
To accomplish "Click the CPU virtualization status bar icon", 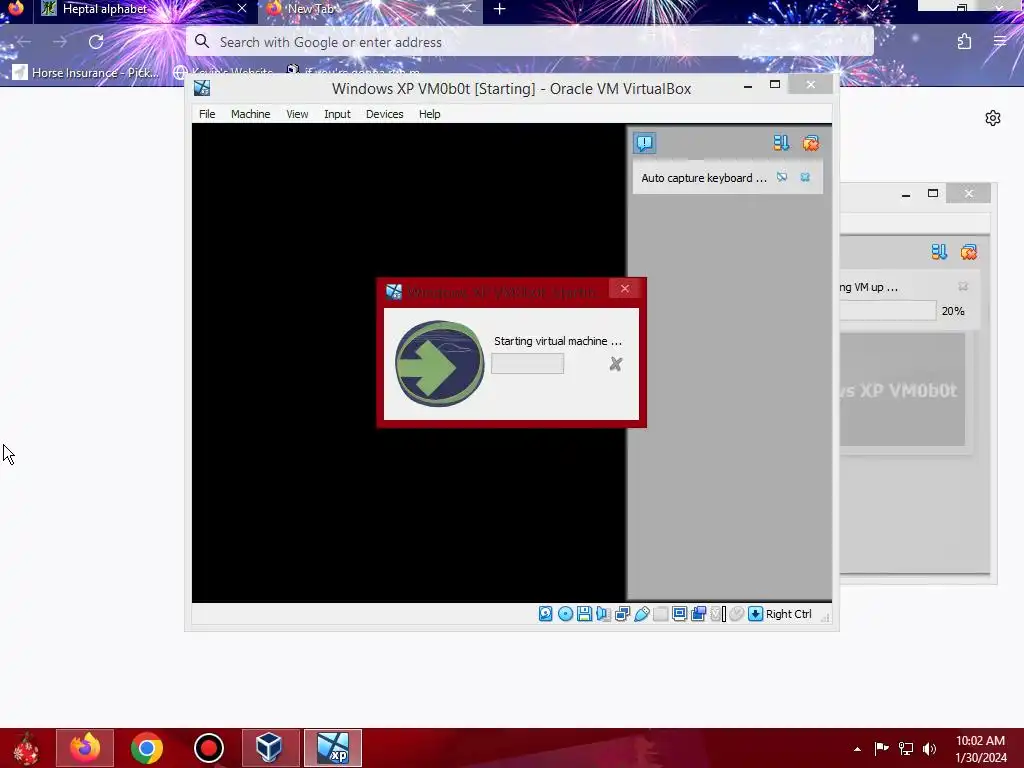I will [718, 614].
